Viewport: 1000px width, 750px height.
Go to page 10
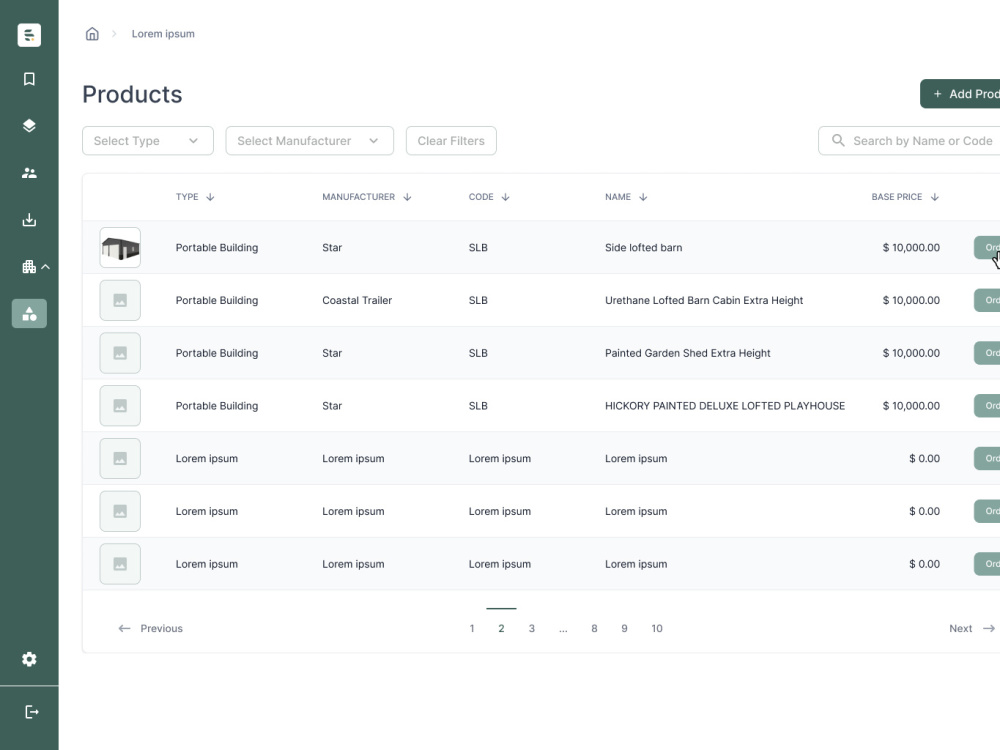tap(657, 629)
